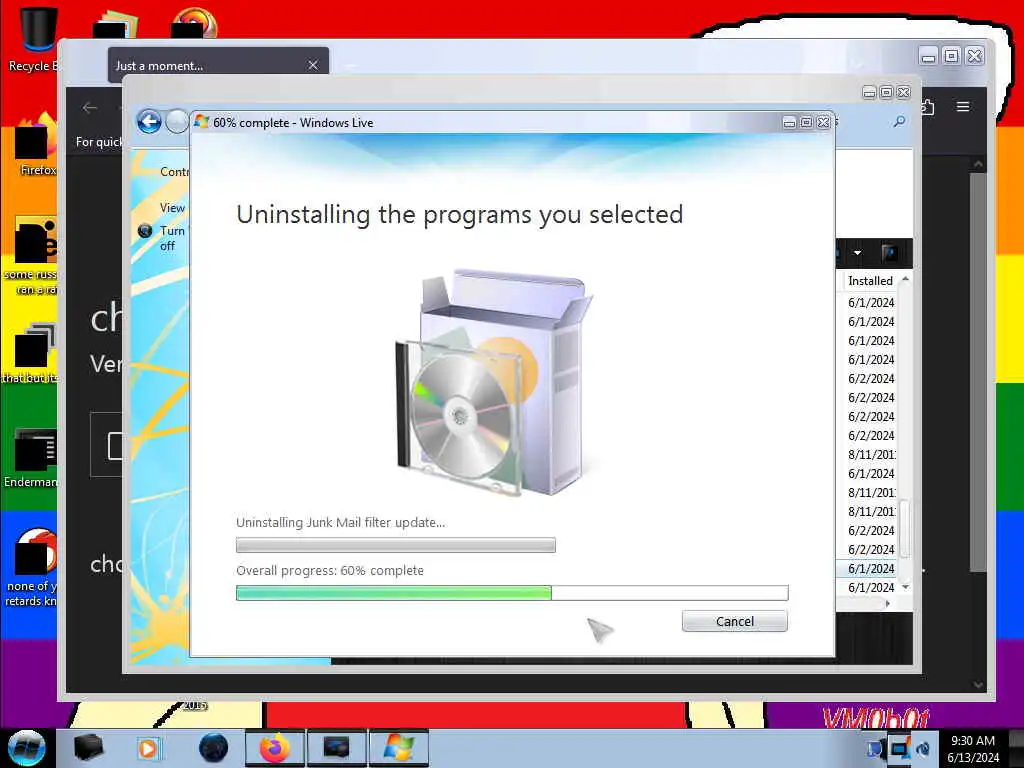Viewport: 1024px width, 768px height.
Task: Click "Uninstalling Junk Mail filter update..." status text
Action: 340,522
